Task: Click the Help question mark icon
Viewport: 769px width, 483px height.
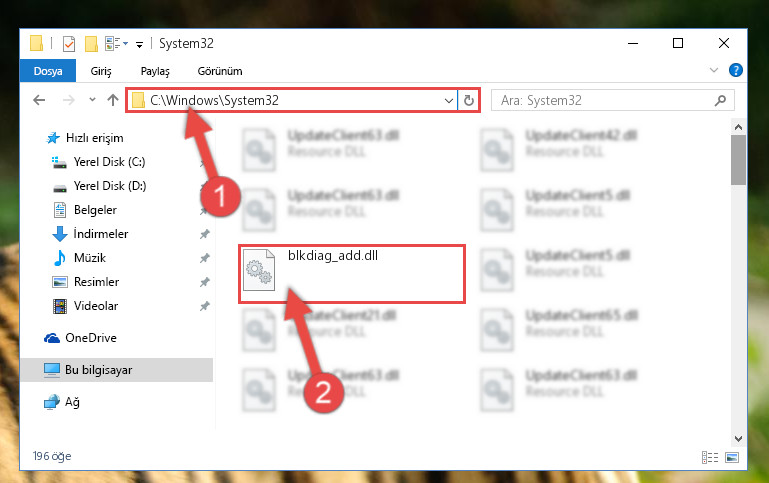Action: (x=736, y=70)
